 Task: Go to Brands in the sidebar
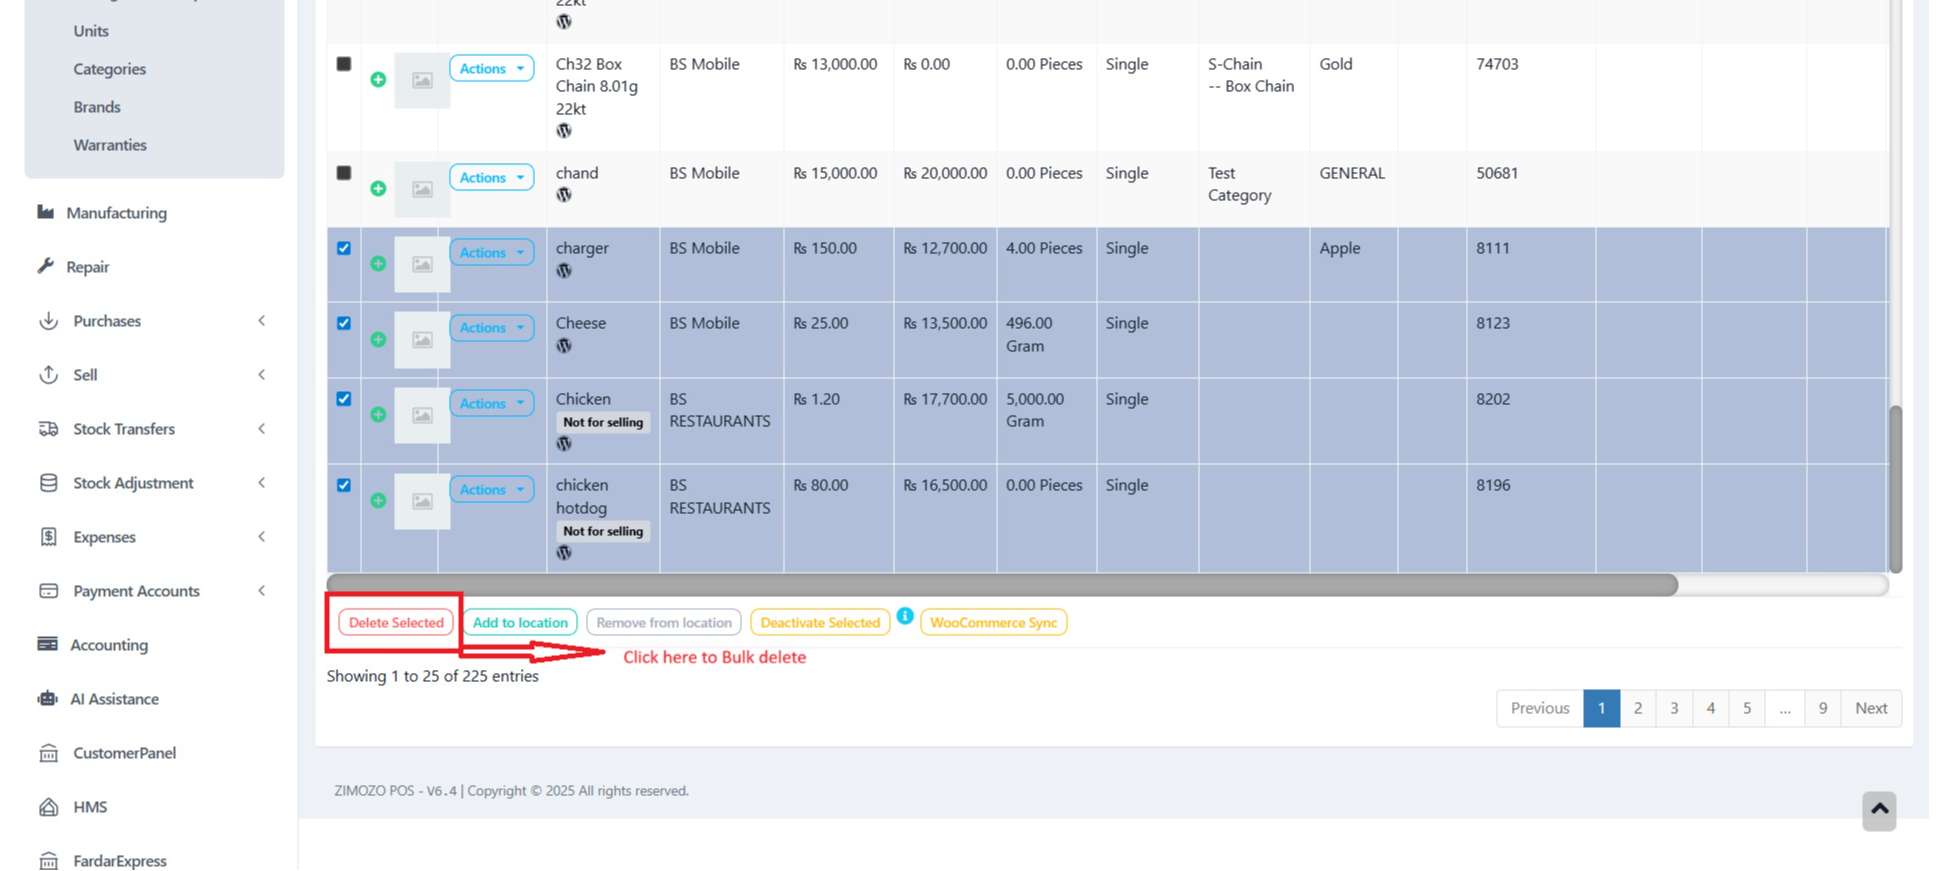(x=97, y=107)
